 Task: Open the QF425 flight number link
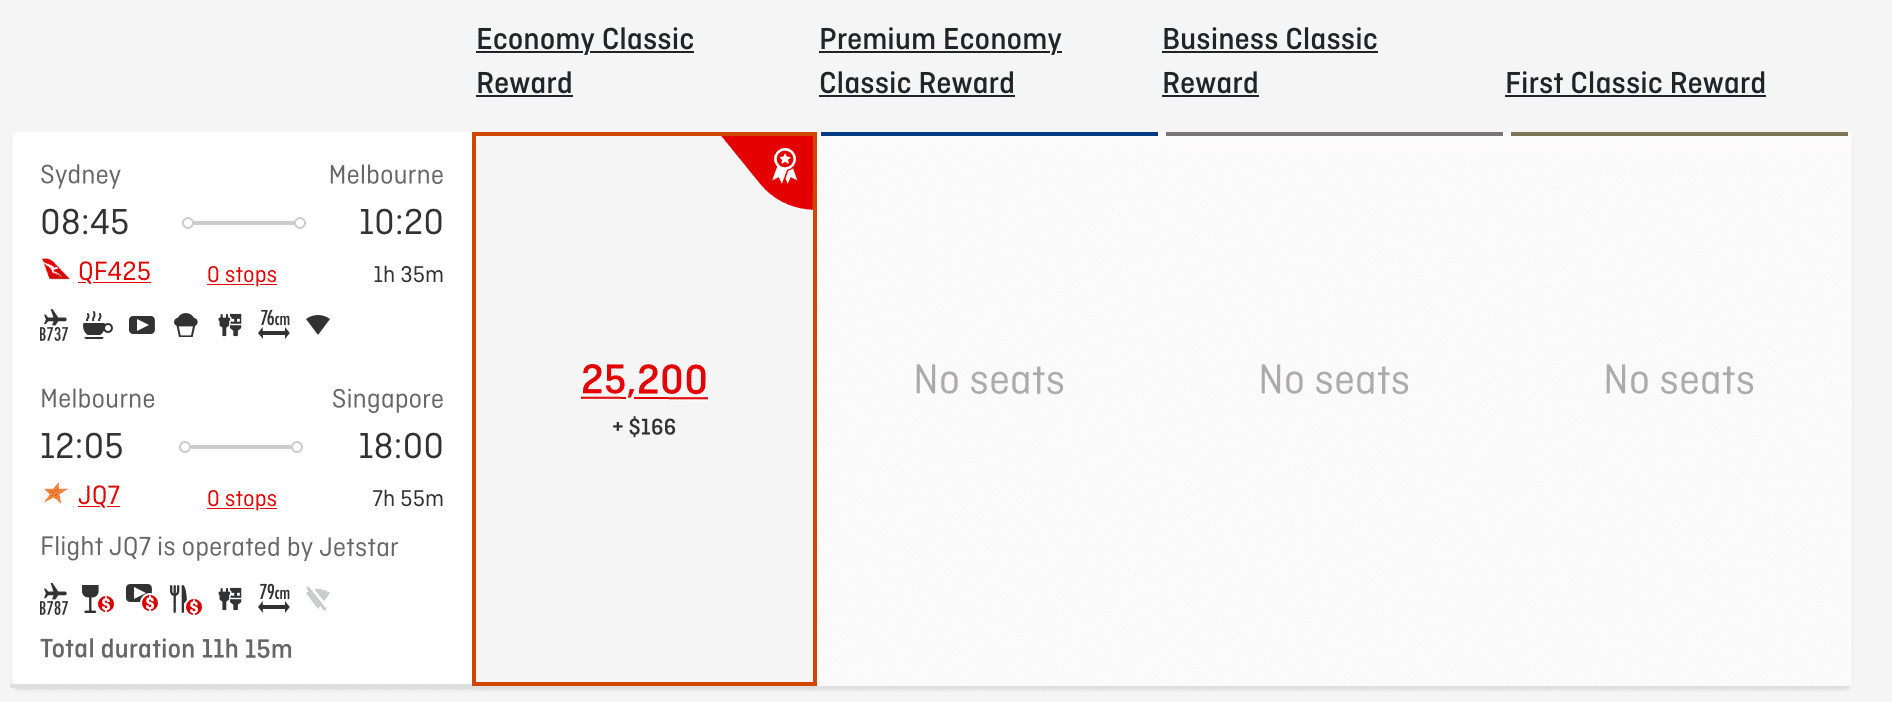tap(114, 272)
